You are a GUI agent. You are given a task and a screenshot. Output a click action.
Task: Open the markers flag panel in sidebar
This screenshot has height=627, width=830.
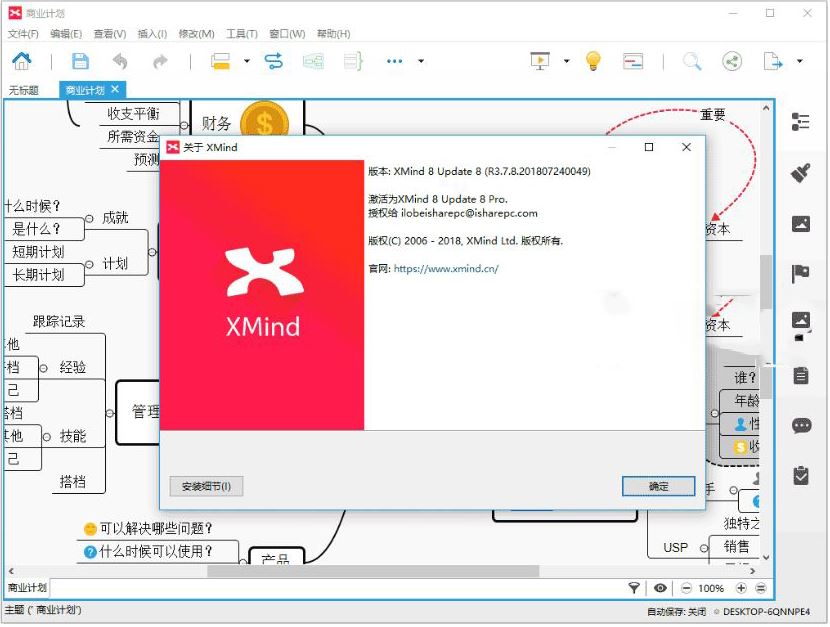pos(801,274)
